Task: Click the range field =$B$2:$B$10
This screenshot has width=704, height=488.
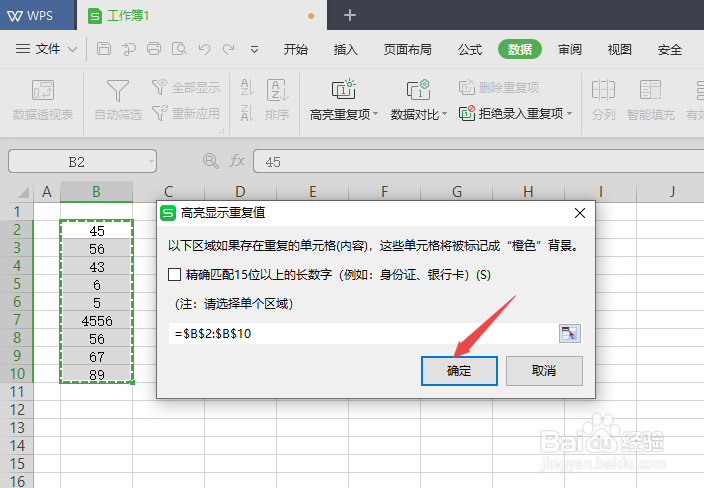Action: [363, 334]
